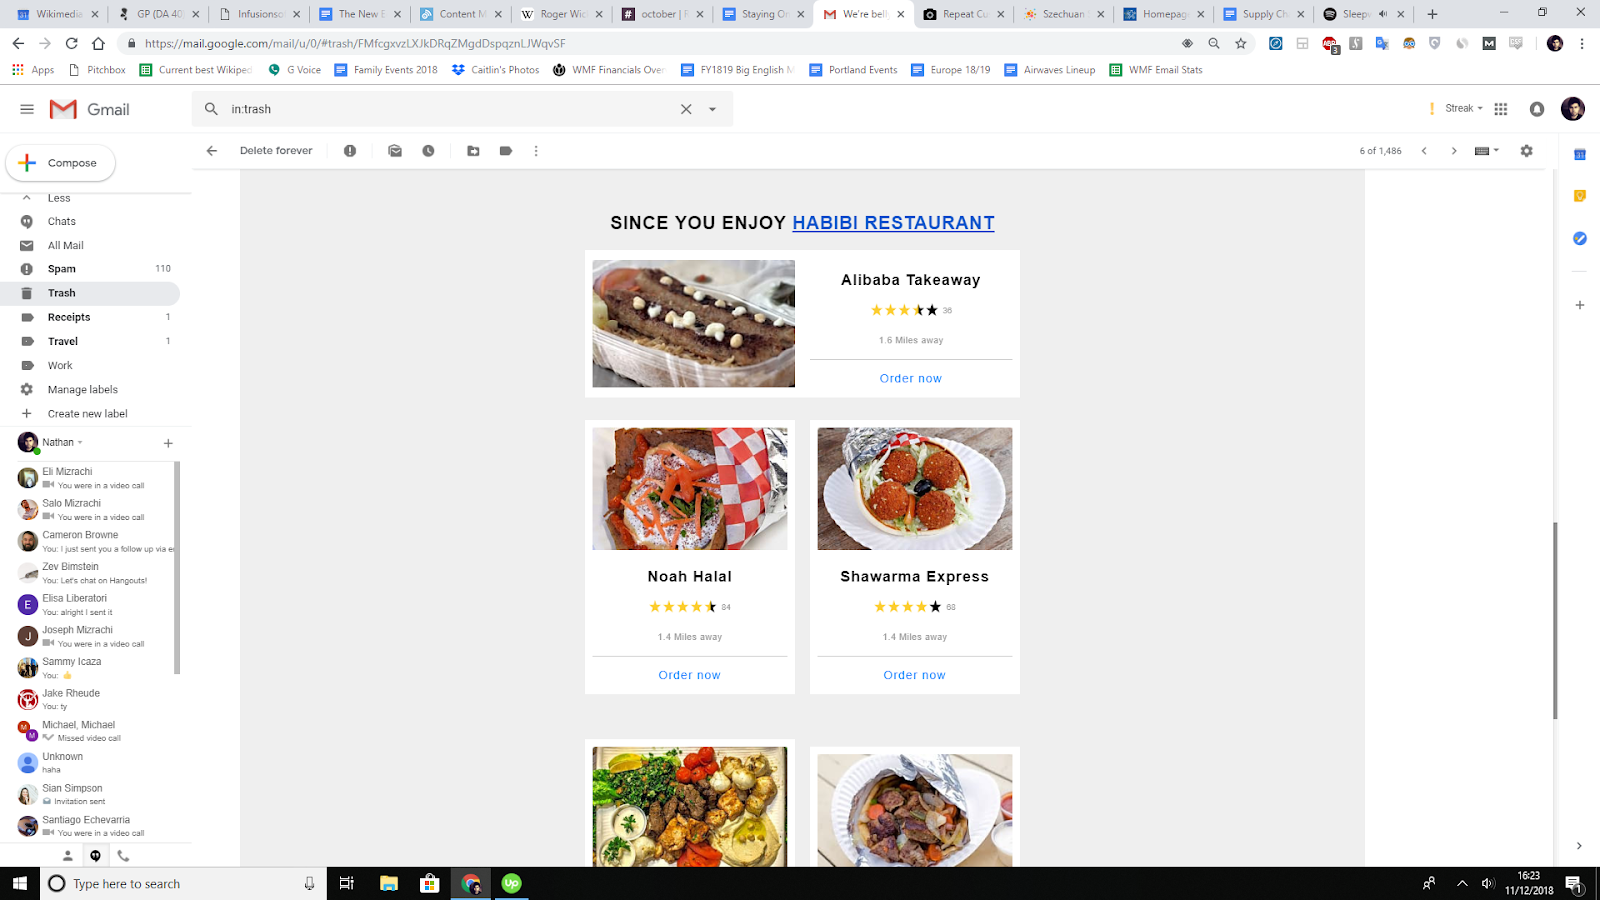This screenshot has width=1600, height=900.
Task: Toggle the main menu hamburger
Action: 27,109
